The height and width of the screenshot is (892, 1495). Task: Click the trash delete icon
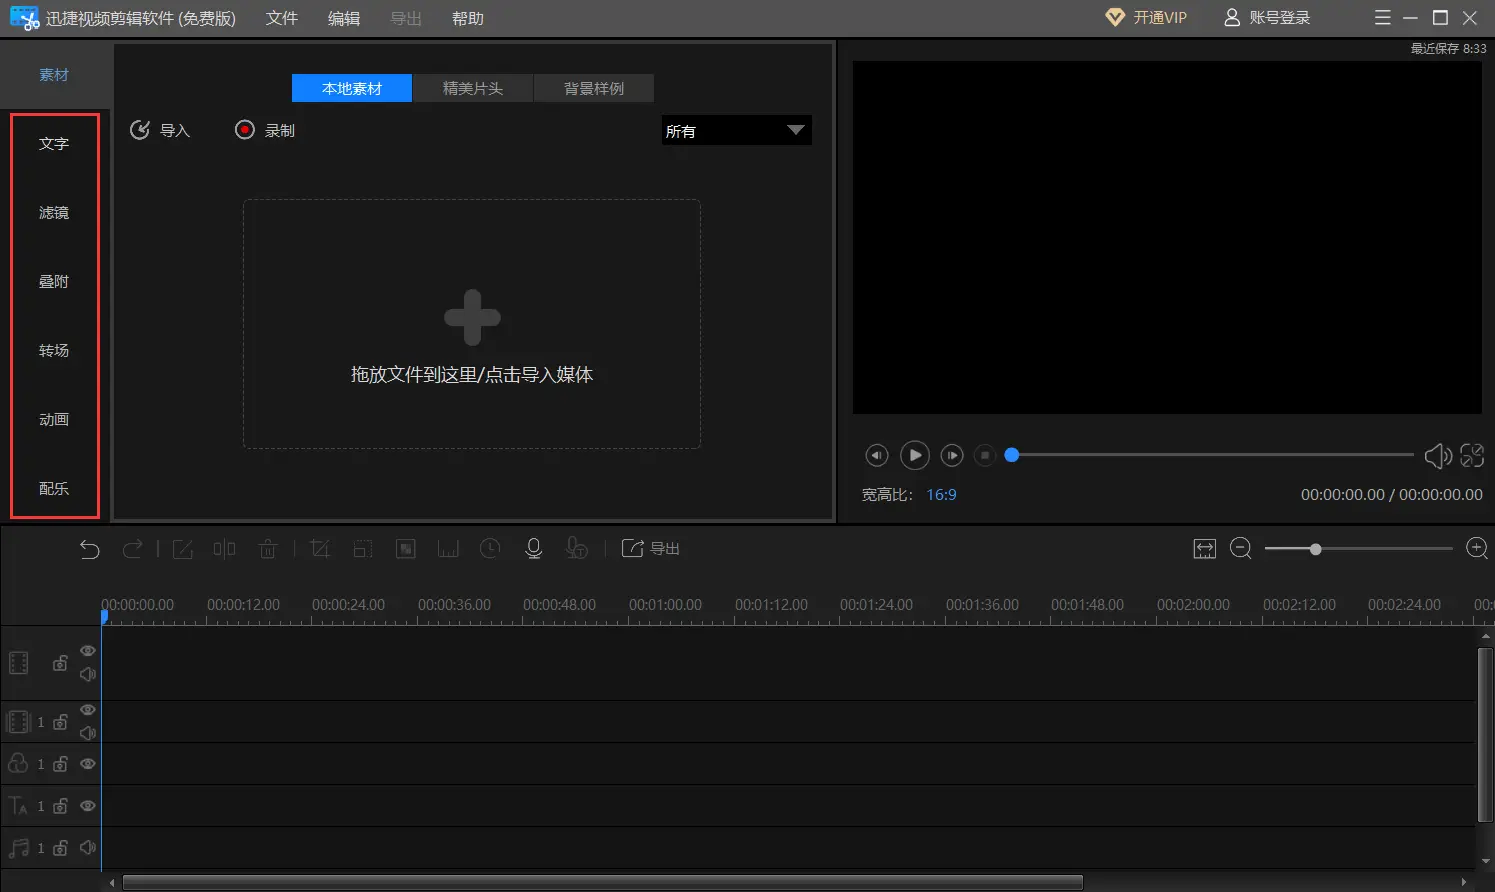click(268, 548)
